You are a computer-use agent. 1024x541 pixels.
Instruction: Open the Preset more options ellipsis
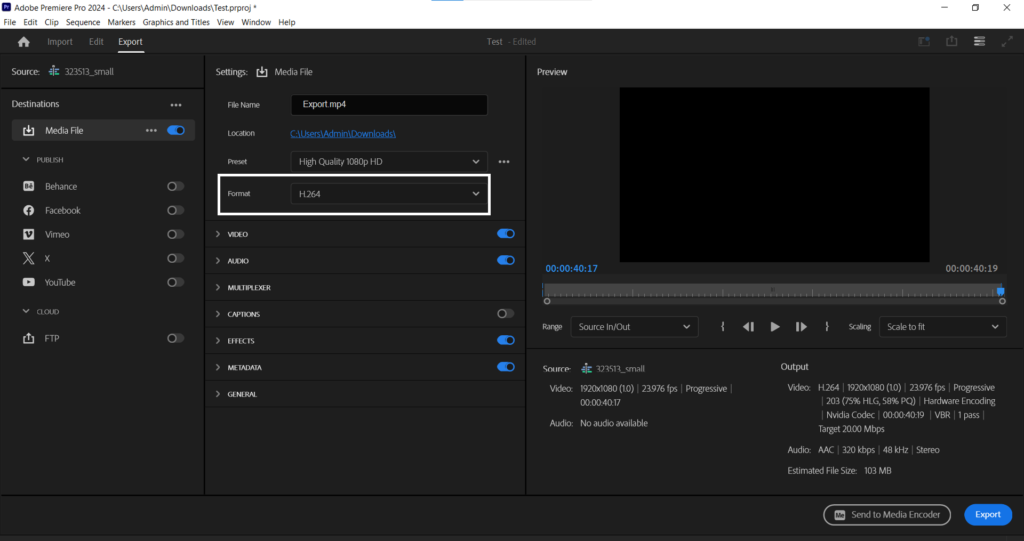point(504,161)
